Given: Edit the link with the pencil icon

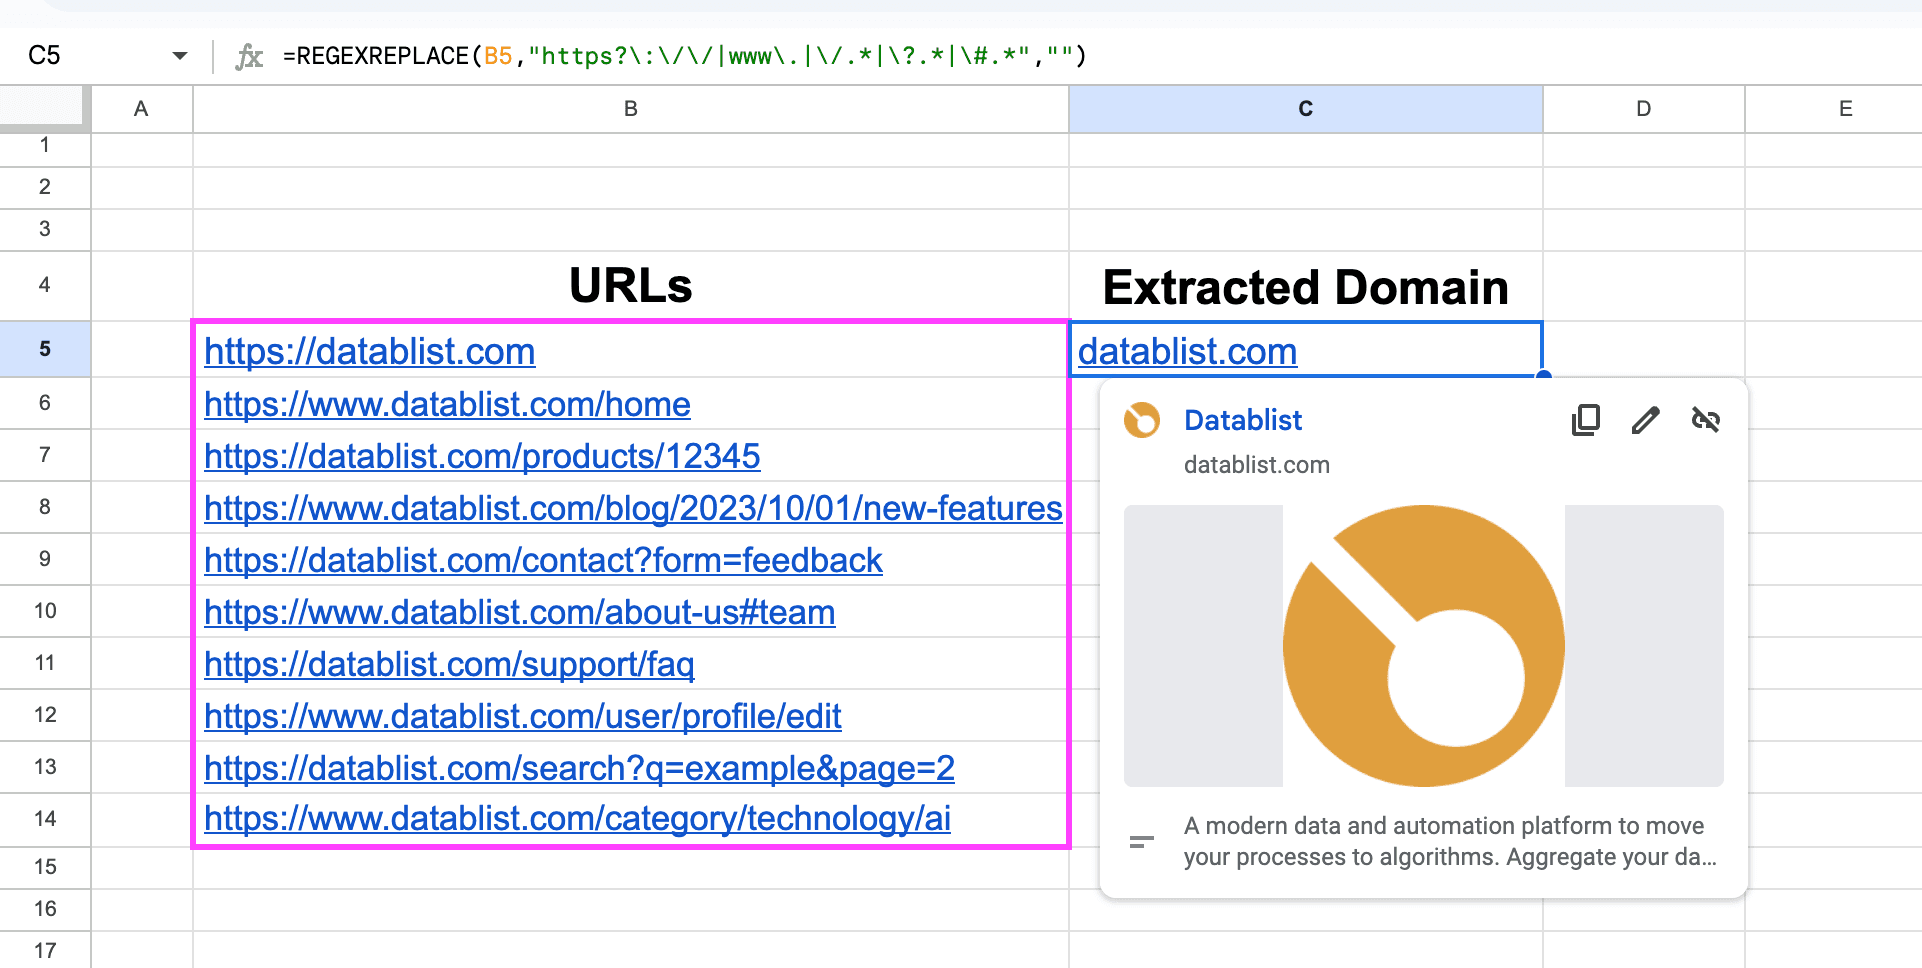Looking at the screenshot, I should (x=1645, y=420).
